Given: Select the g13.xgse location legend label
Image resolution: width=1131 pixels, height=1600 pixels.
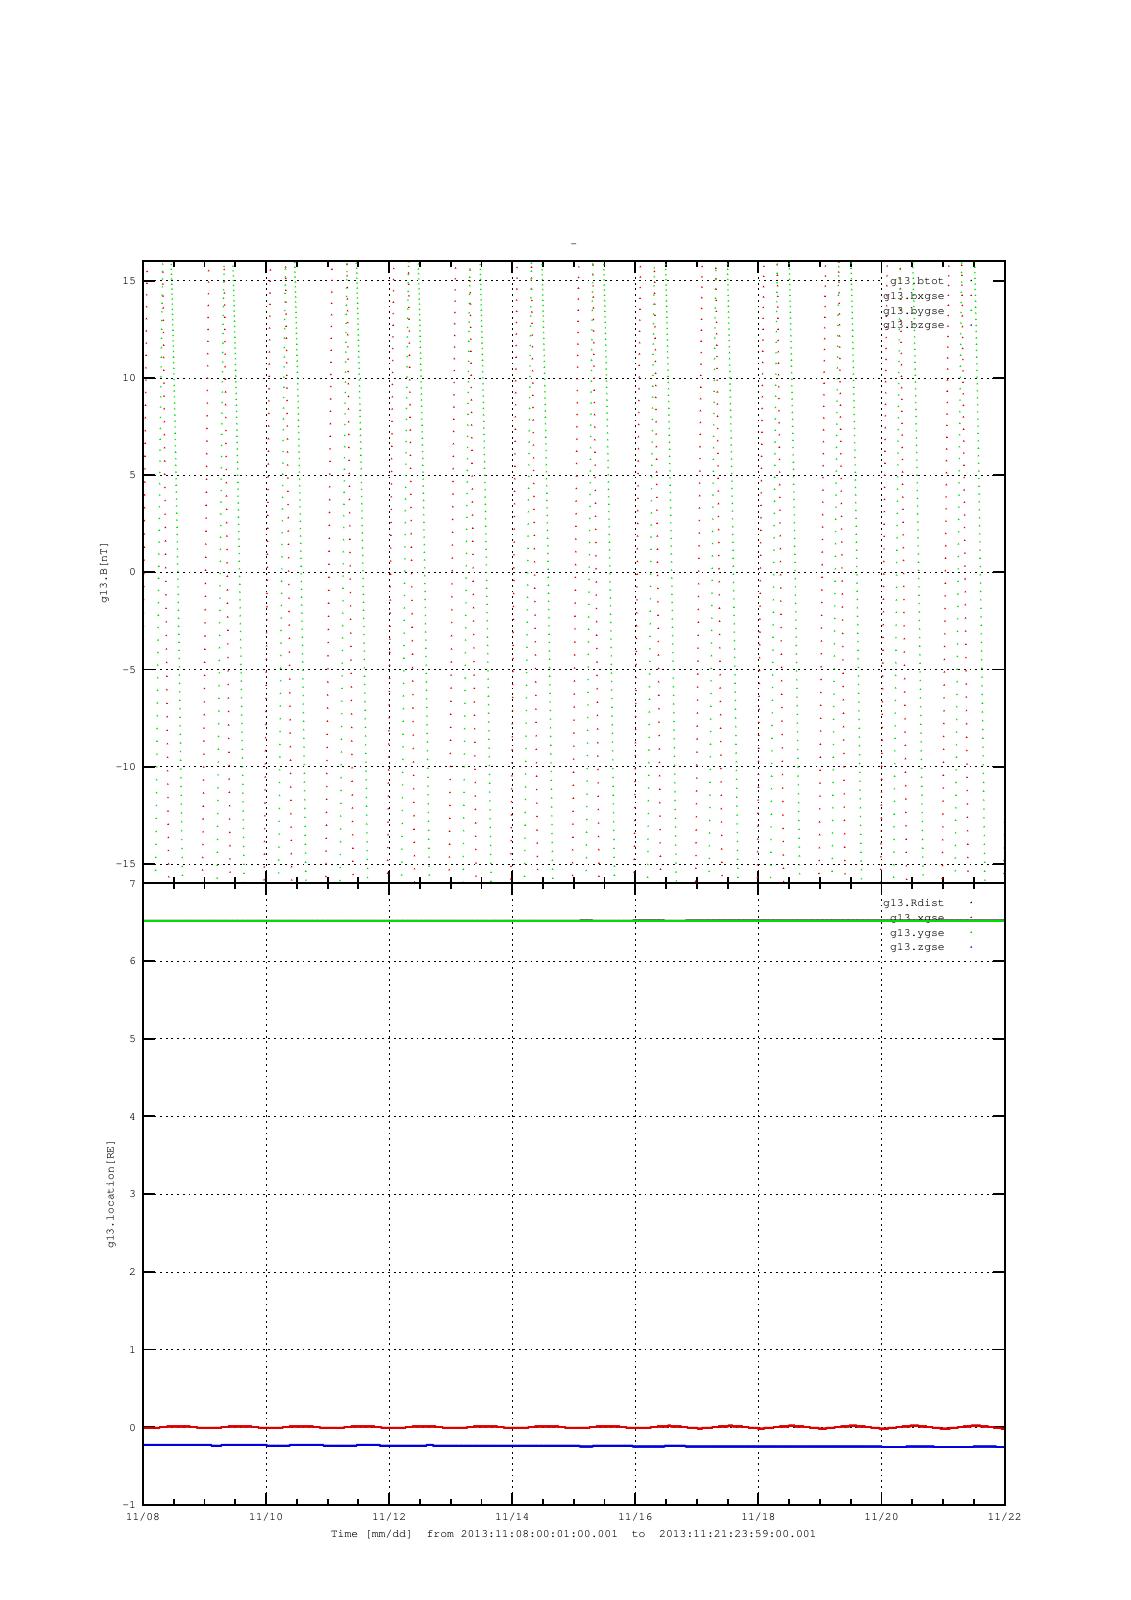Looking at the screenshot, I should 916,918.
